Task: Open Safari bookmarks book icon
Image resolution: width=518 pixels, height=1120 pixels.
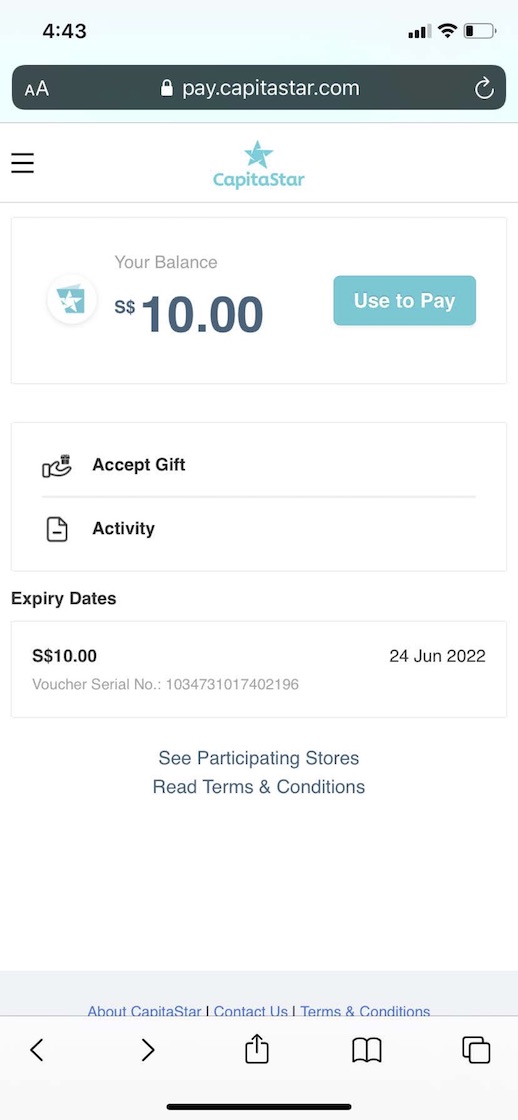Action: pos(367,1050)
